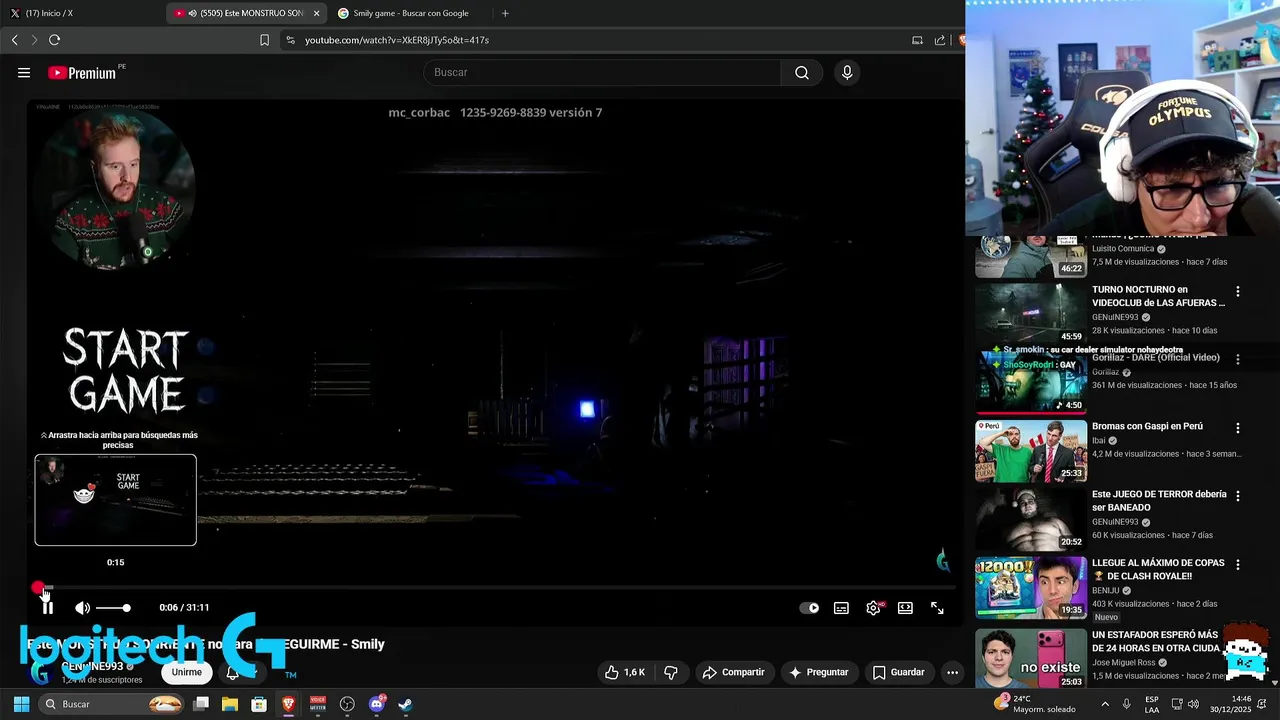Screen dimensions: 1280x720
Task: Click the share page icon in address bar
Action: click(940, 40)
